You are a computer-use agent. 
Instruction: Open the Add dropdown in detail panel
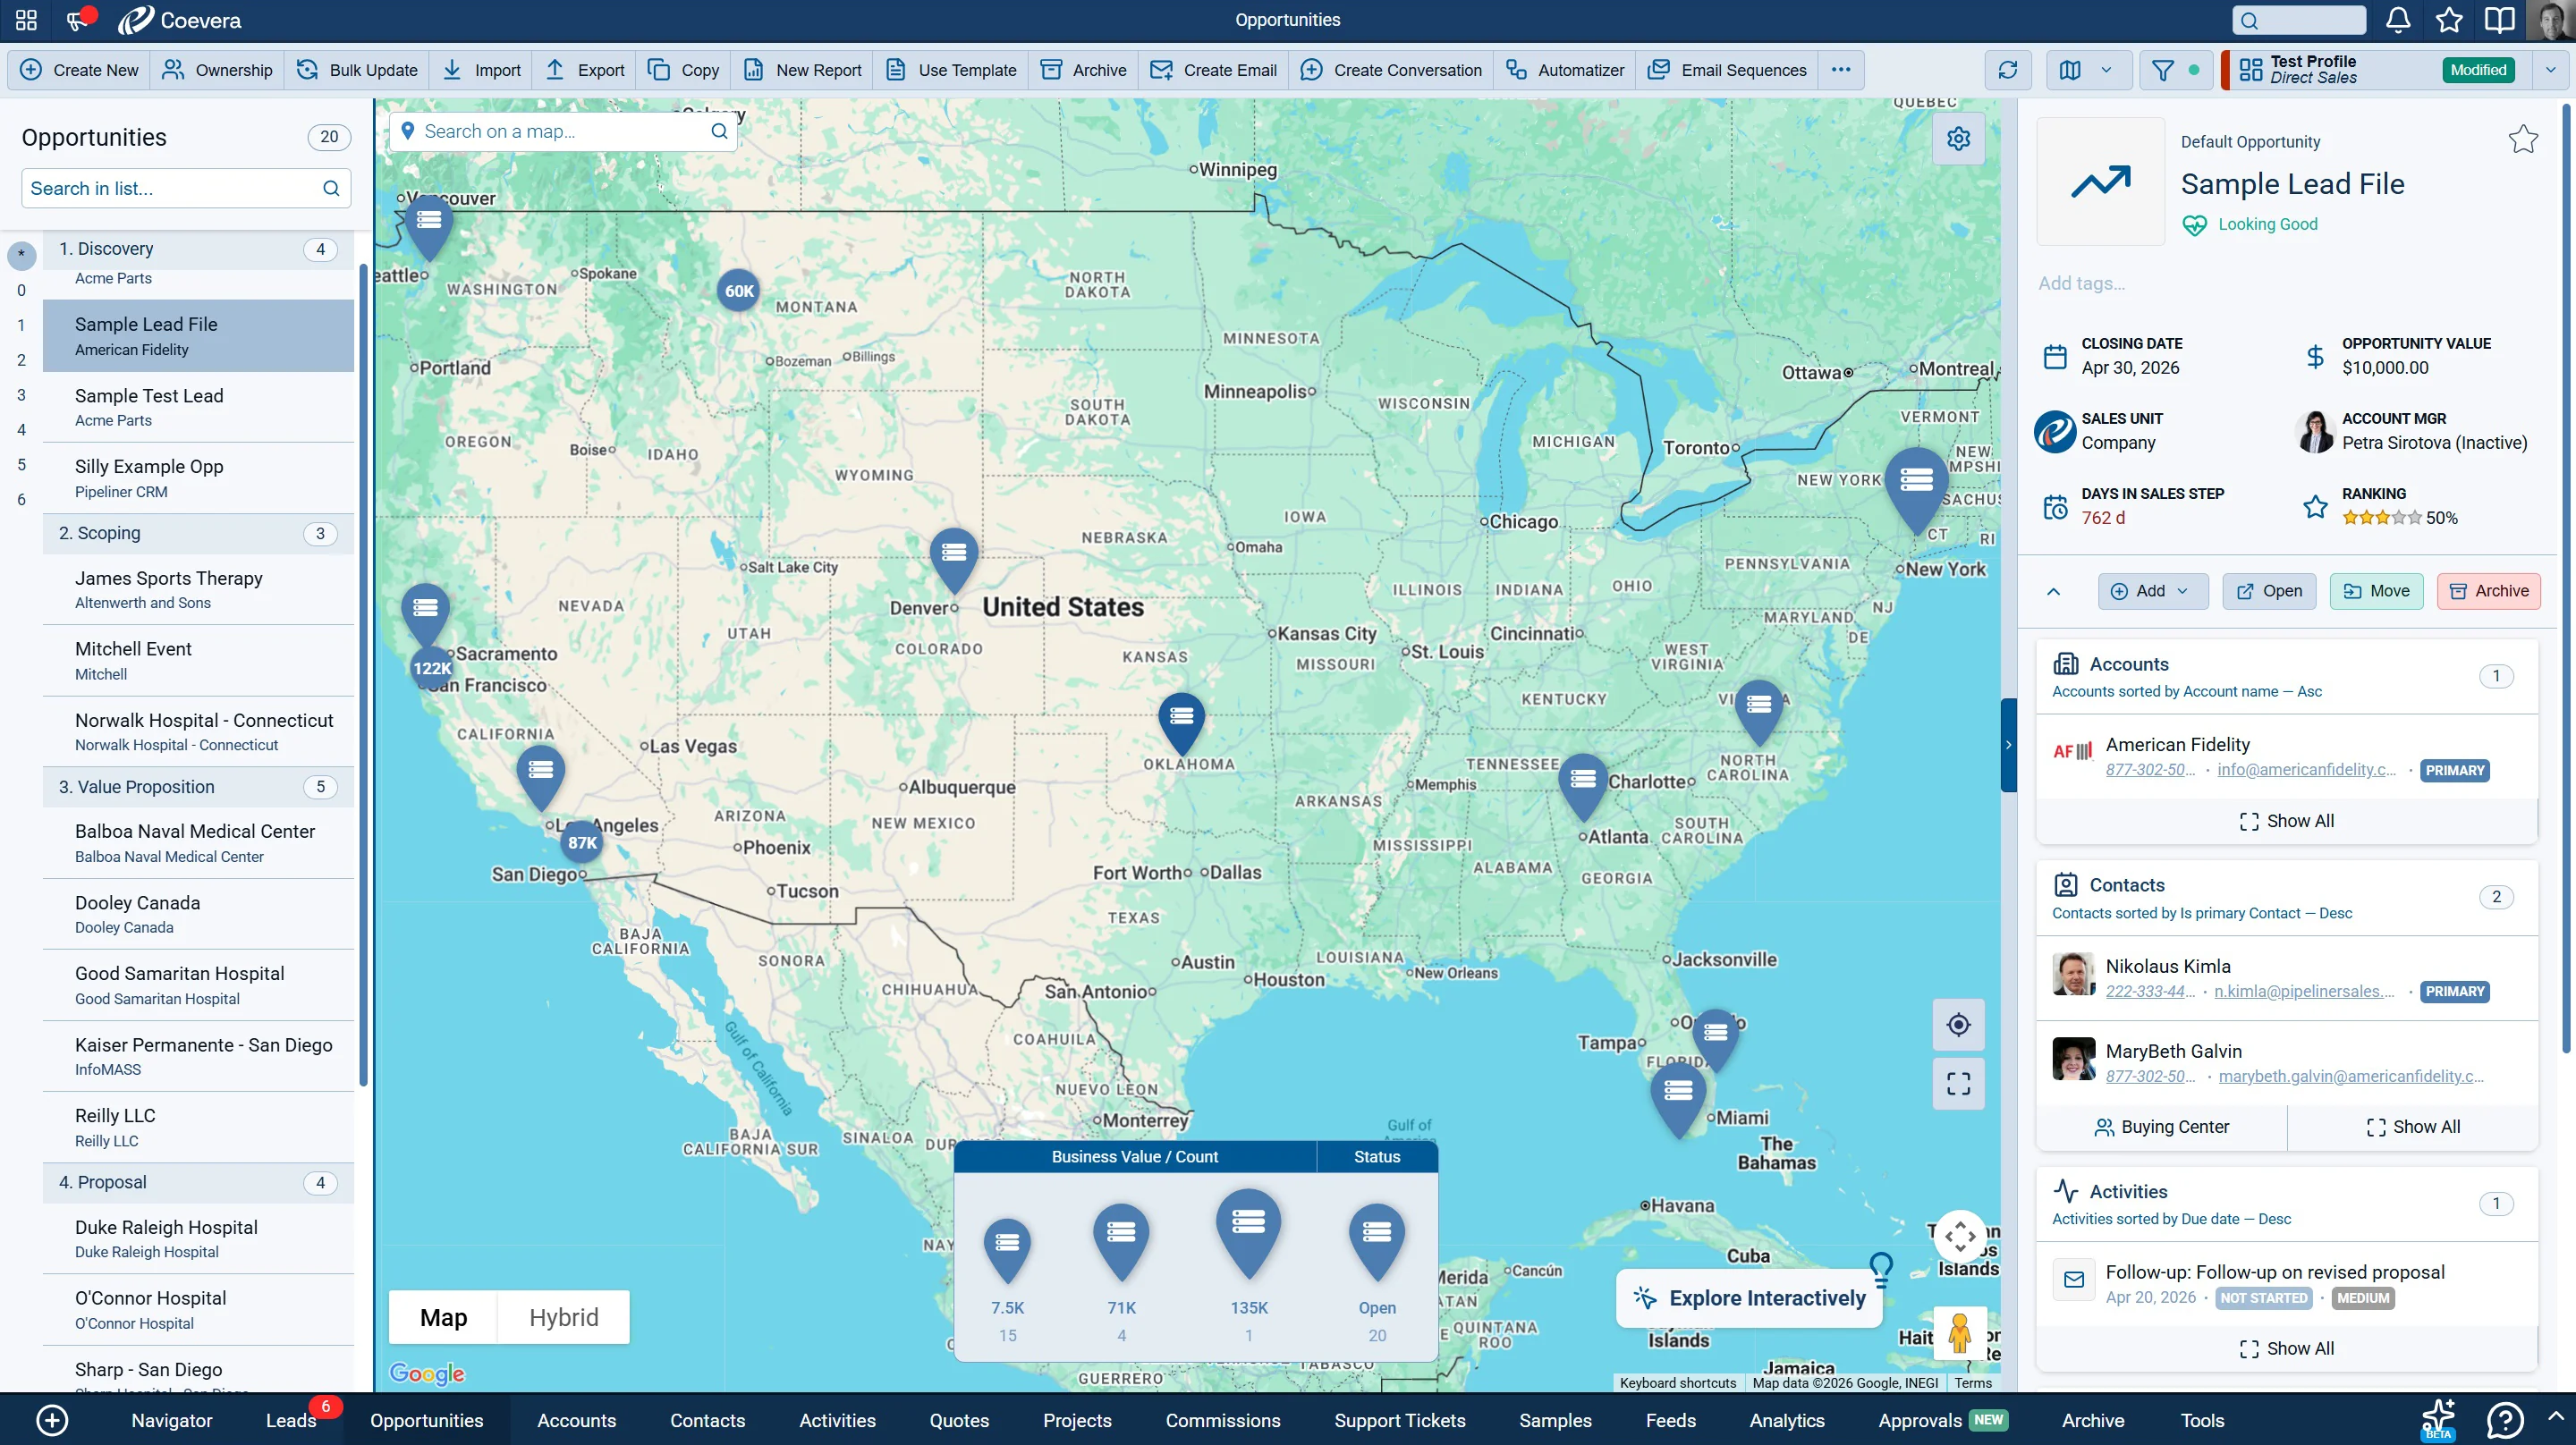pyautogui.click(x=2153, y=591)
